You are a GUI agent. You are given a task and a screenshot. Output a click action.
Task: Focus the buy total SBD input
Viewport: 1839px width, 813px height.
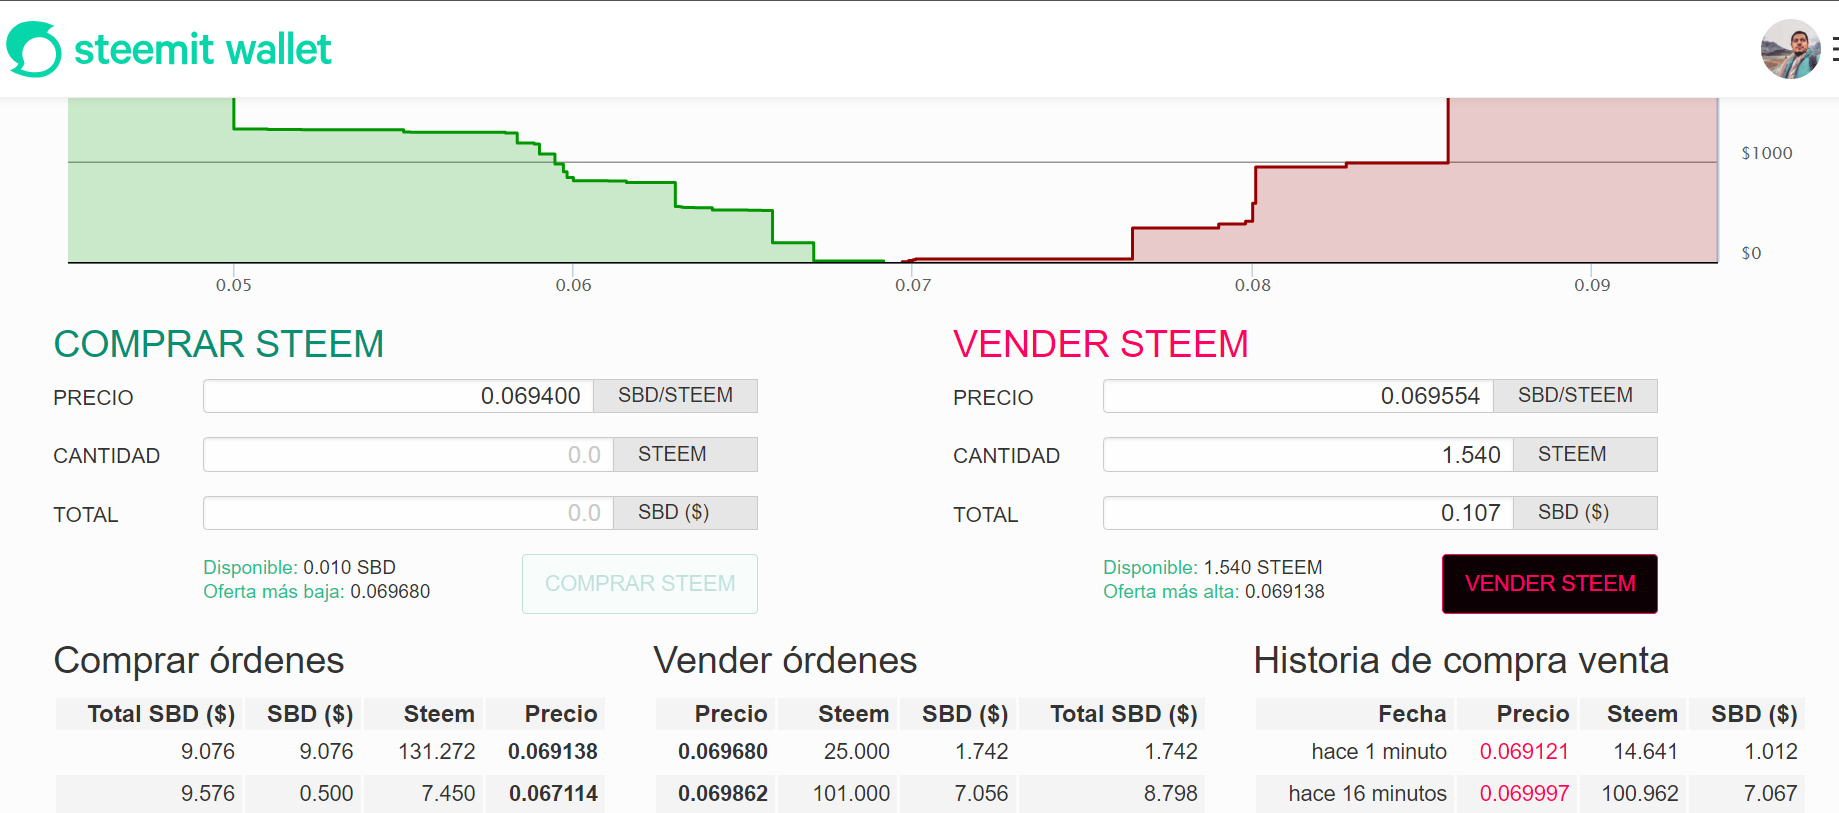(408, 513)
